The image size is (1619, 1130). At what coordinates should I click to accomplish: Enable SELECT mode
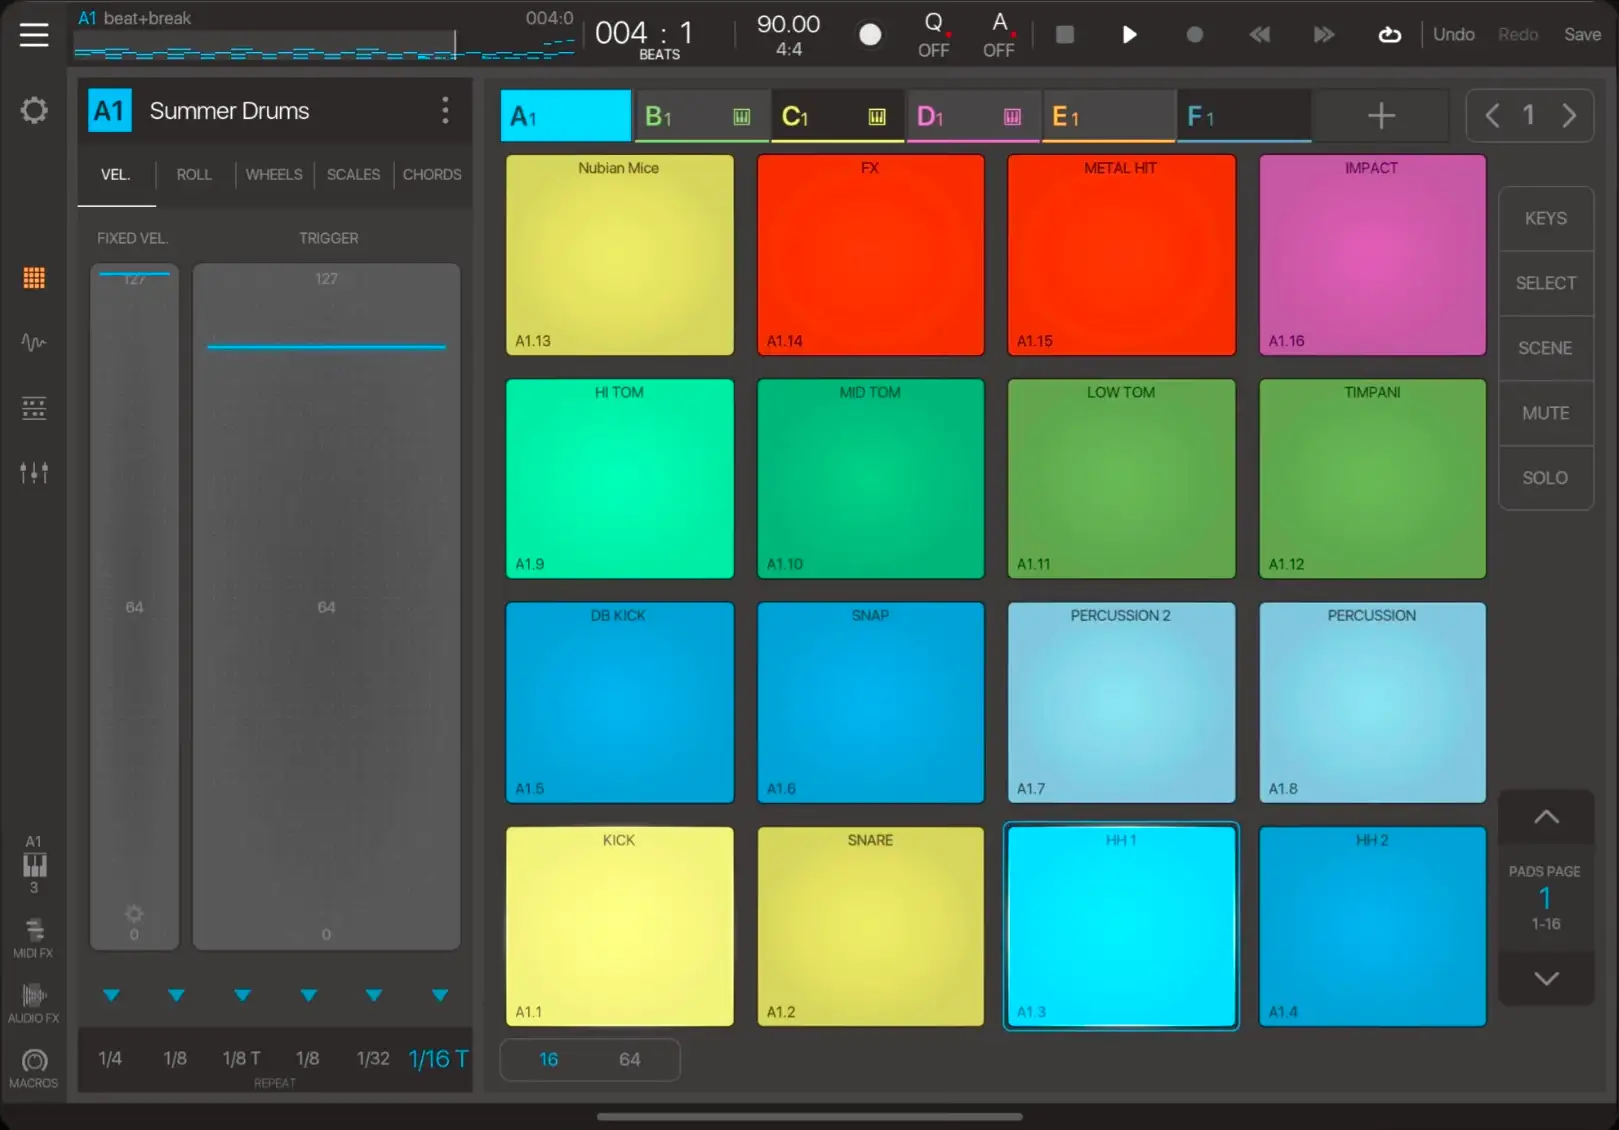tap(1546, 283)
